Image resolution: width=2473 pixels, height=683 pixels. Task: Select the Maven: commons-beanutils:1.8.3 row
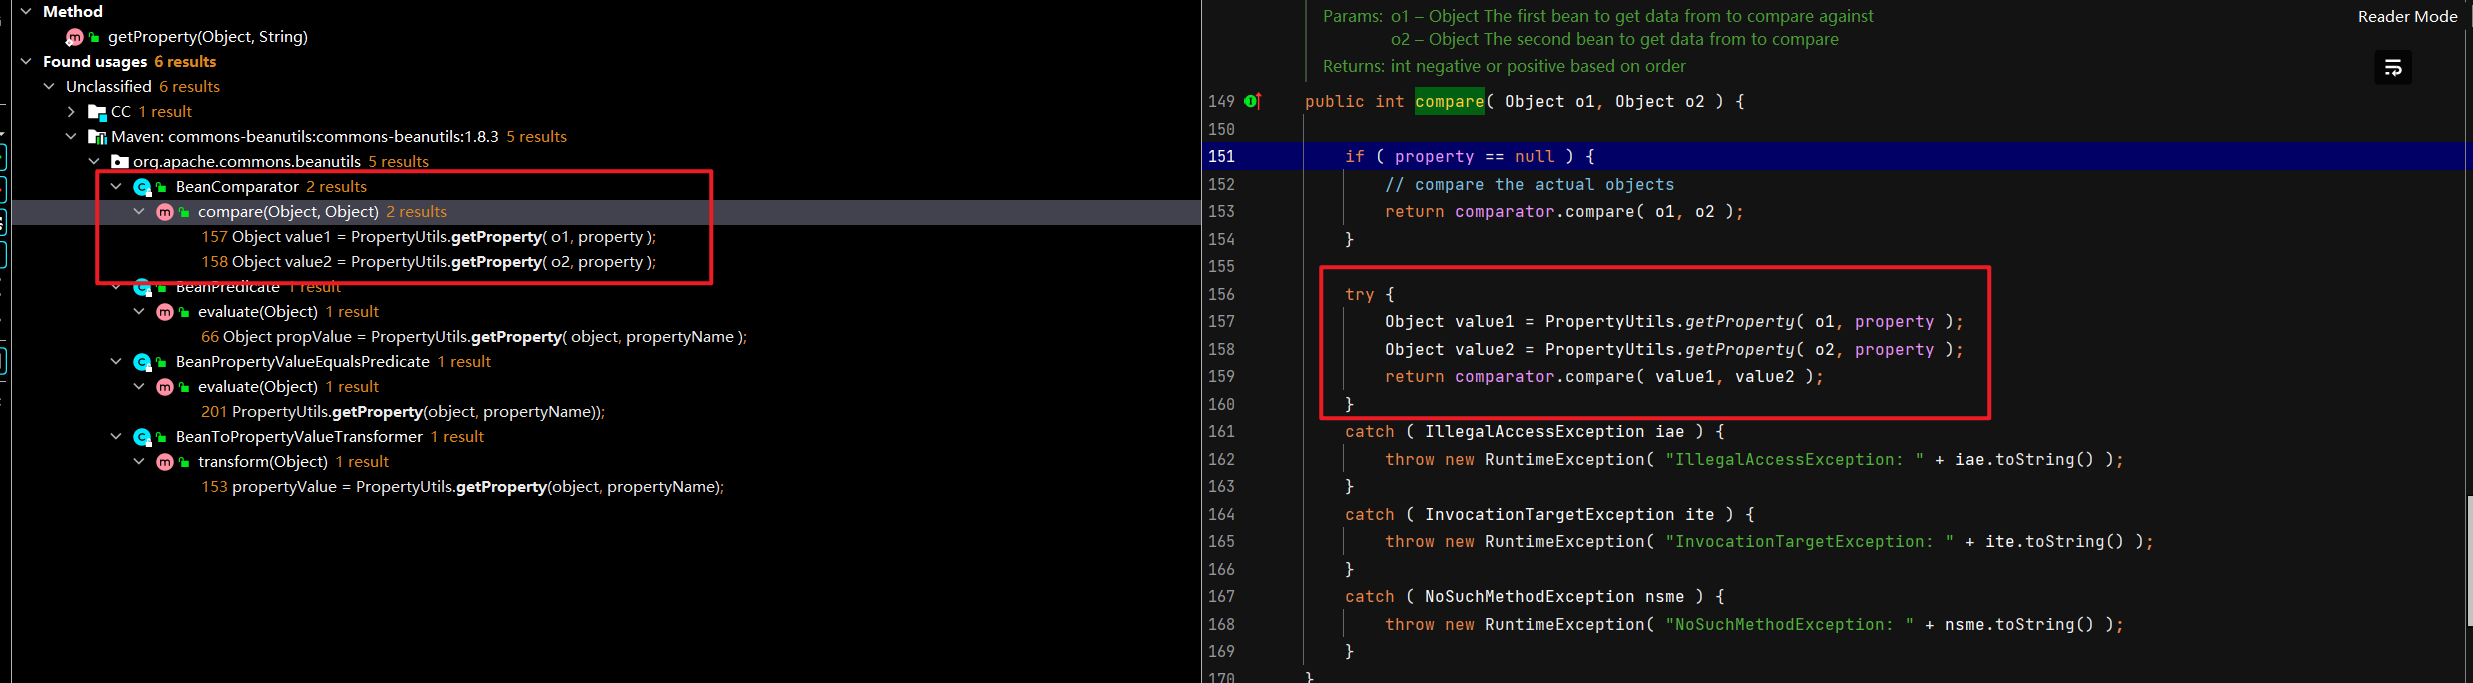point(338,136)
